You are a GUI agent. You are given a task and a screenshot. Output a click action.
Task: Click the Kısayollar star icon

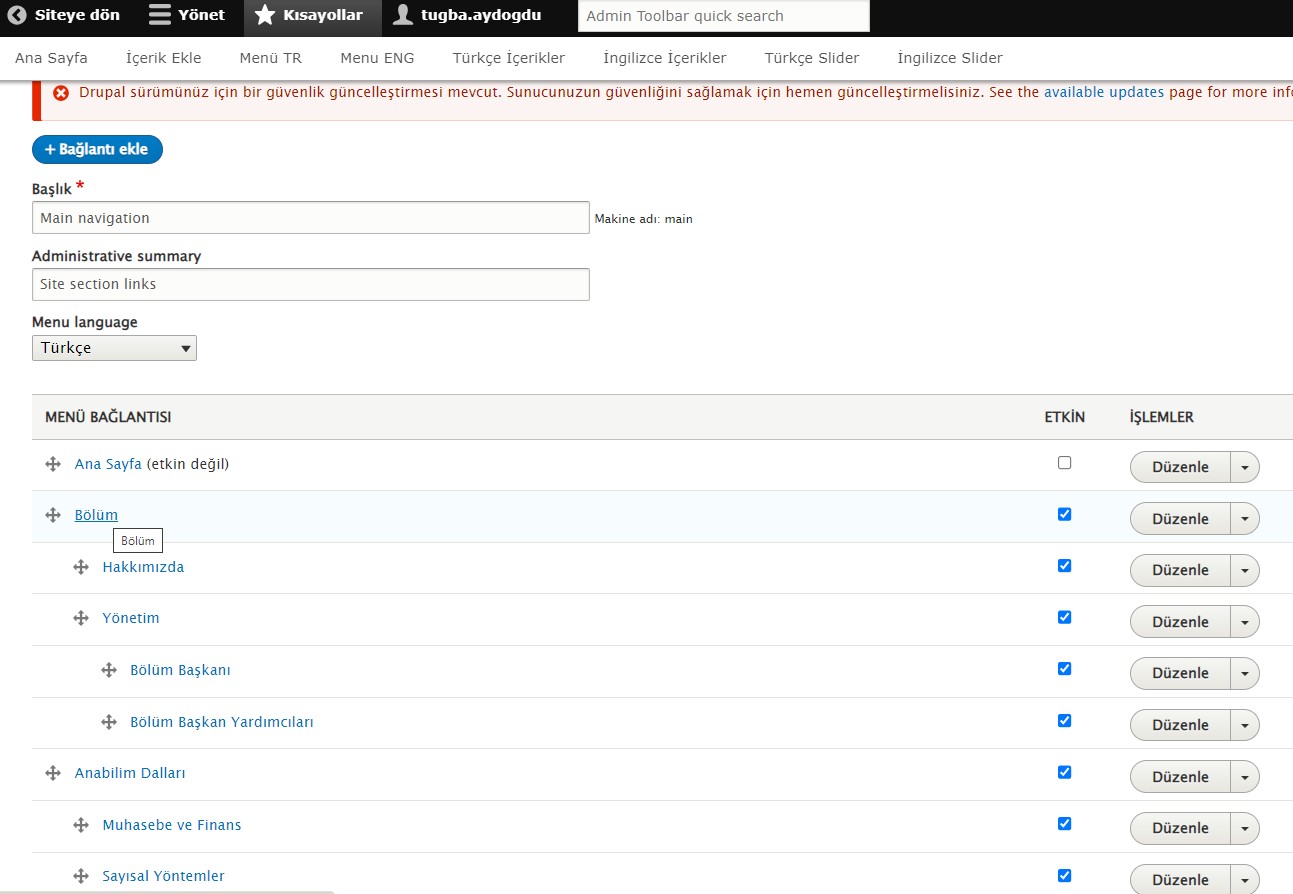[264, 15]
